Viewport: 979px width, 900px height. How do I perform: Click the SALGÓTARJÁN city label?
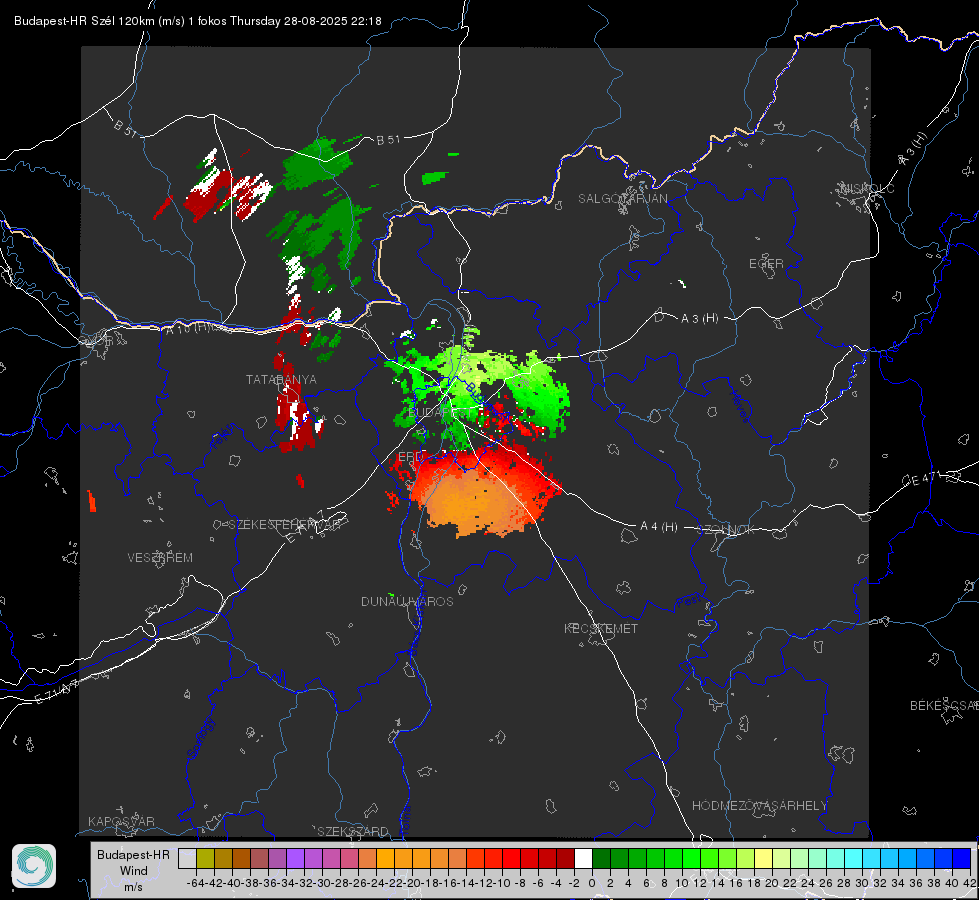(x=622, y=199)
